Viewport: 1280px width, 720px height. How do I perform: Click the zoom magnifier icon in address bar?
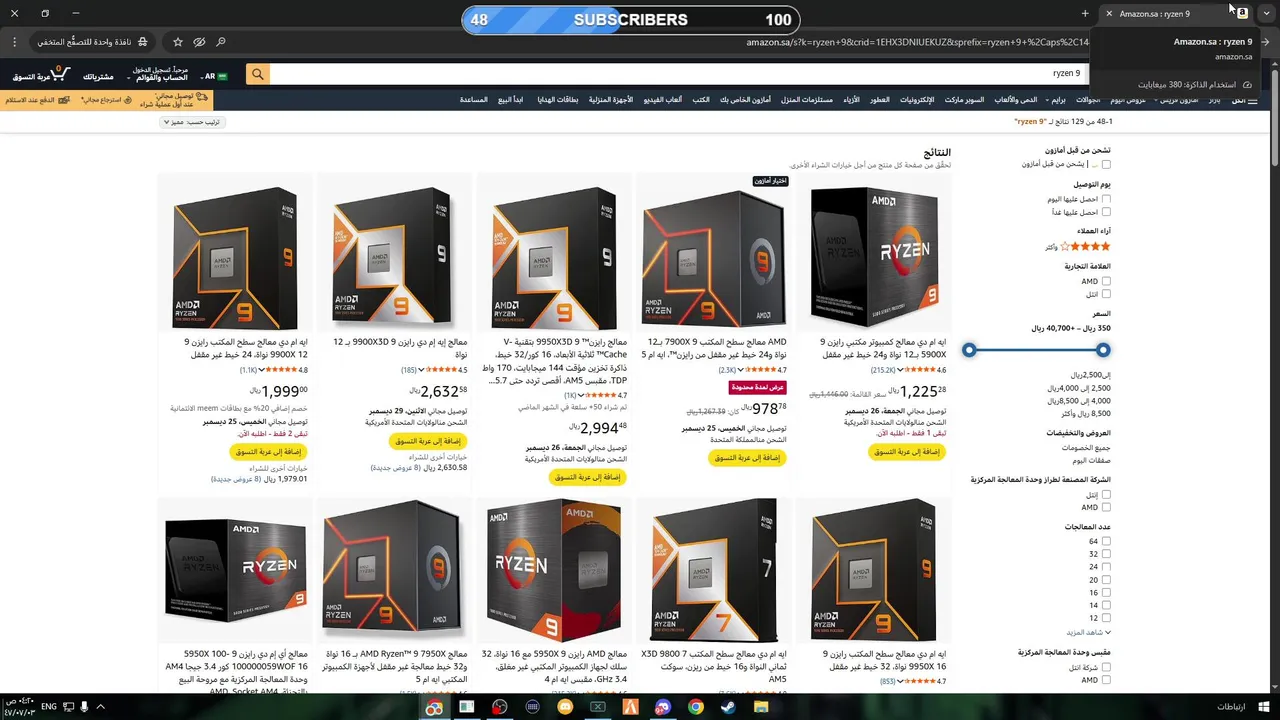tap(221, 42)
